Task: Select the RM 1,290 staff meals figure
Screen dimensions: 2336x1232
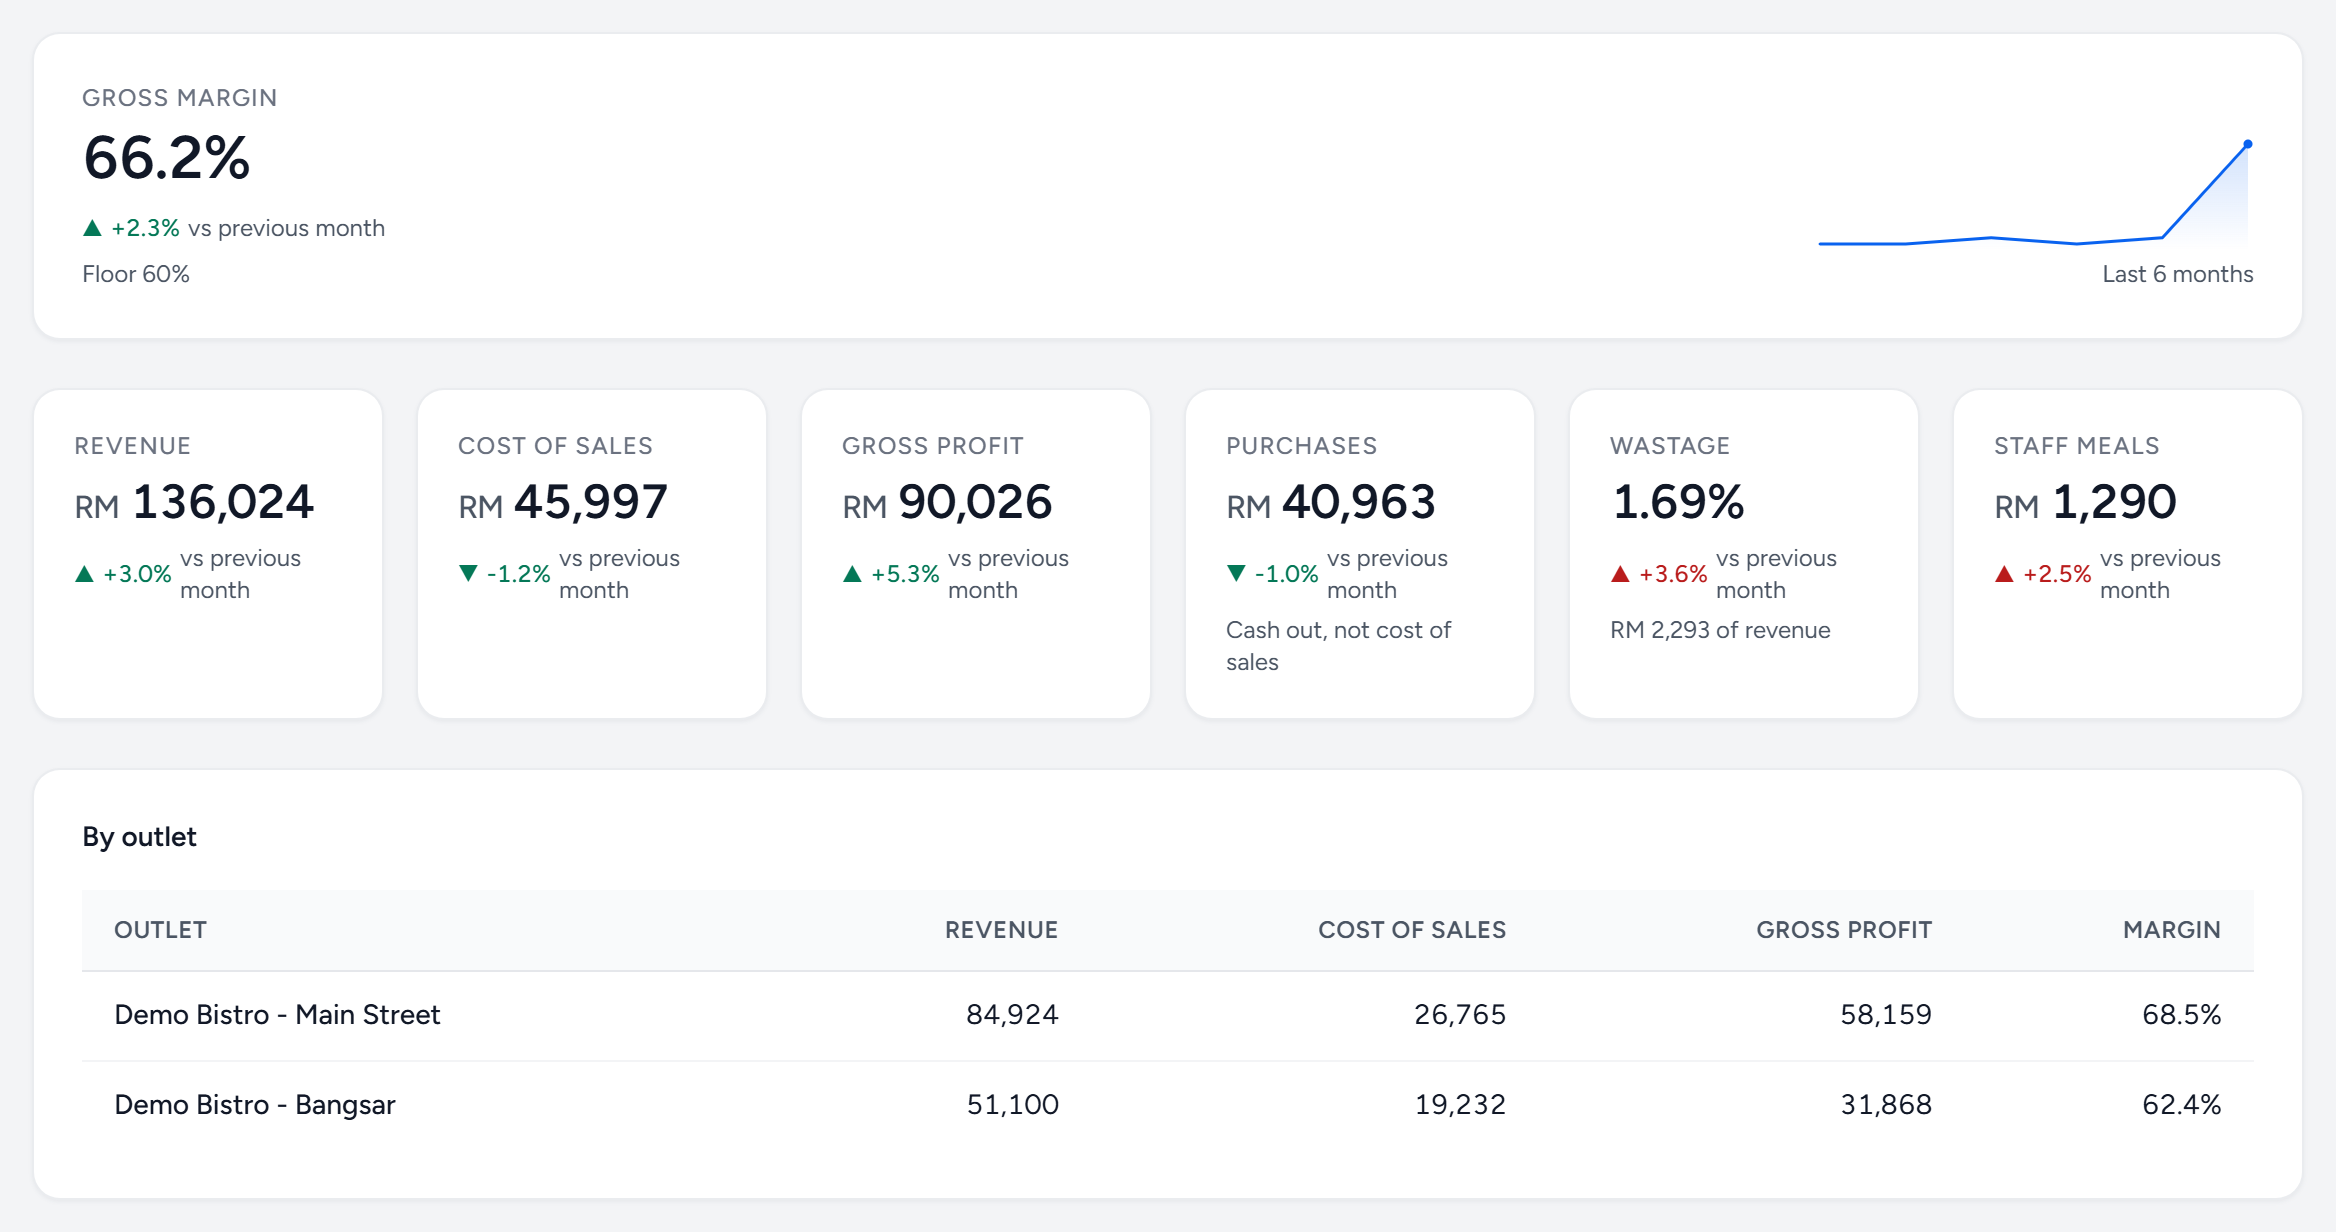Action: pyautogui.click(x=2085, y=502)
